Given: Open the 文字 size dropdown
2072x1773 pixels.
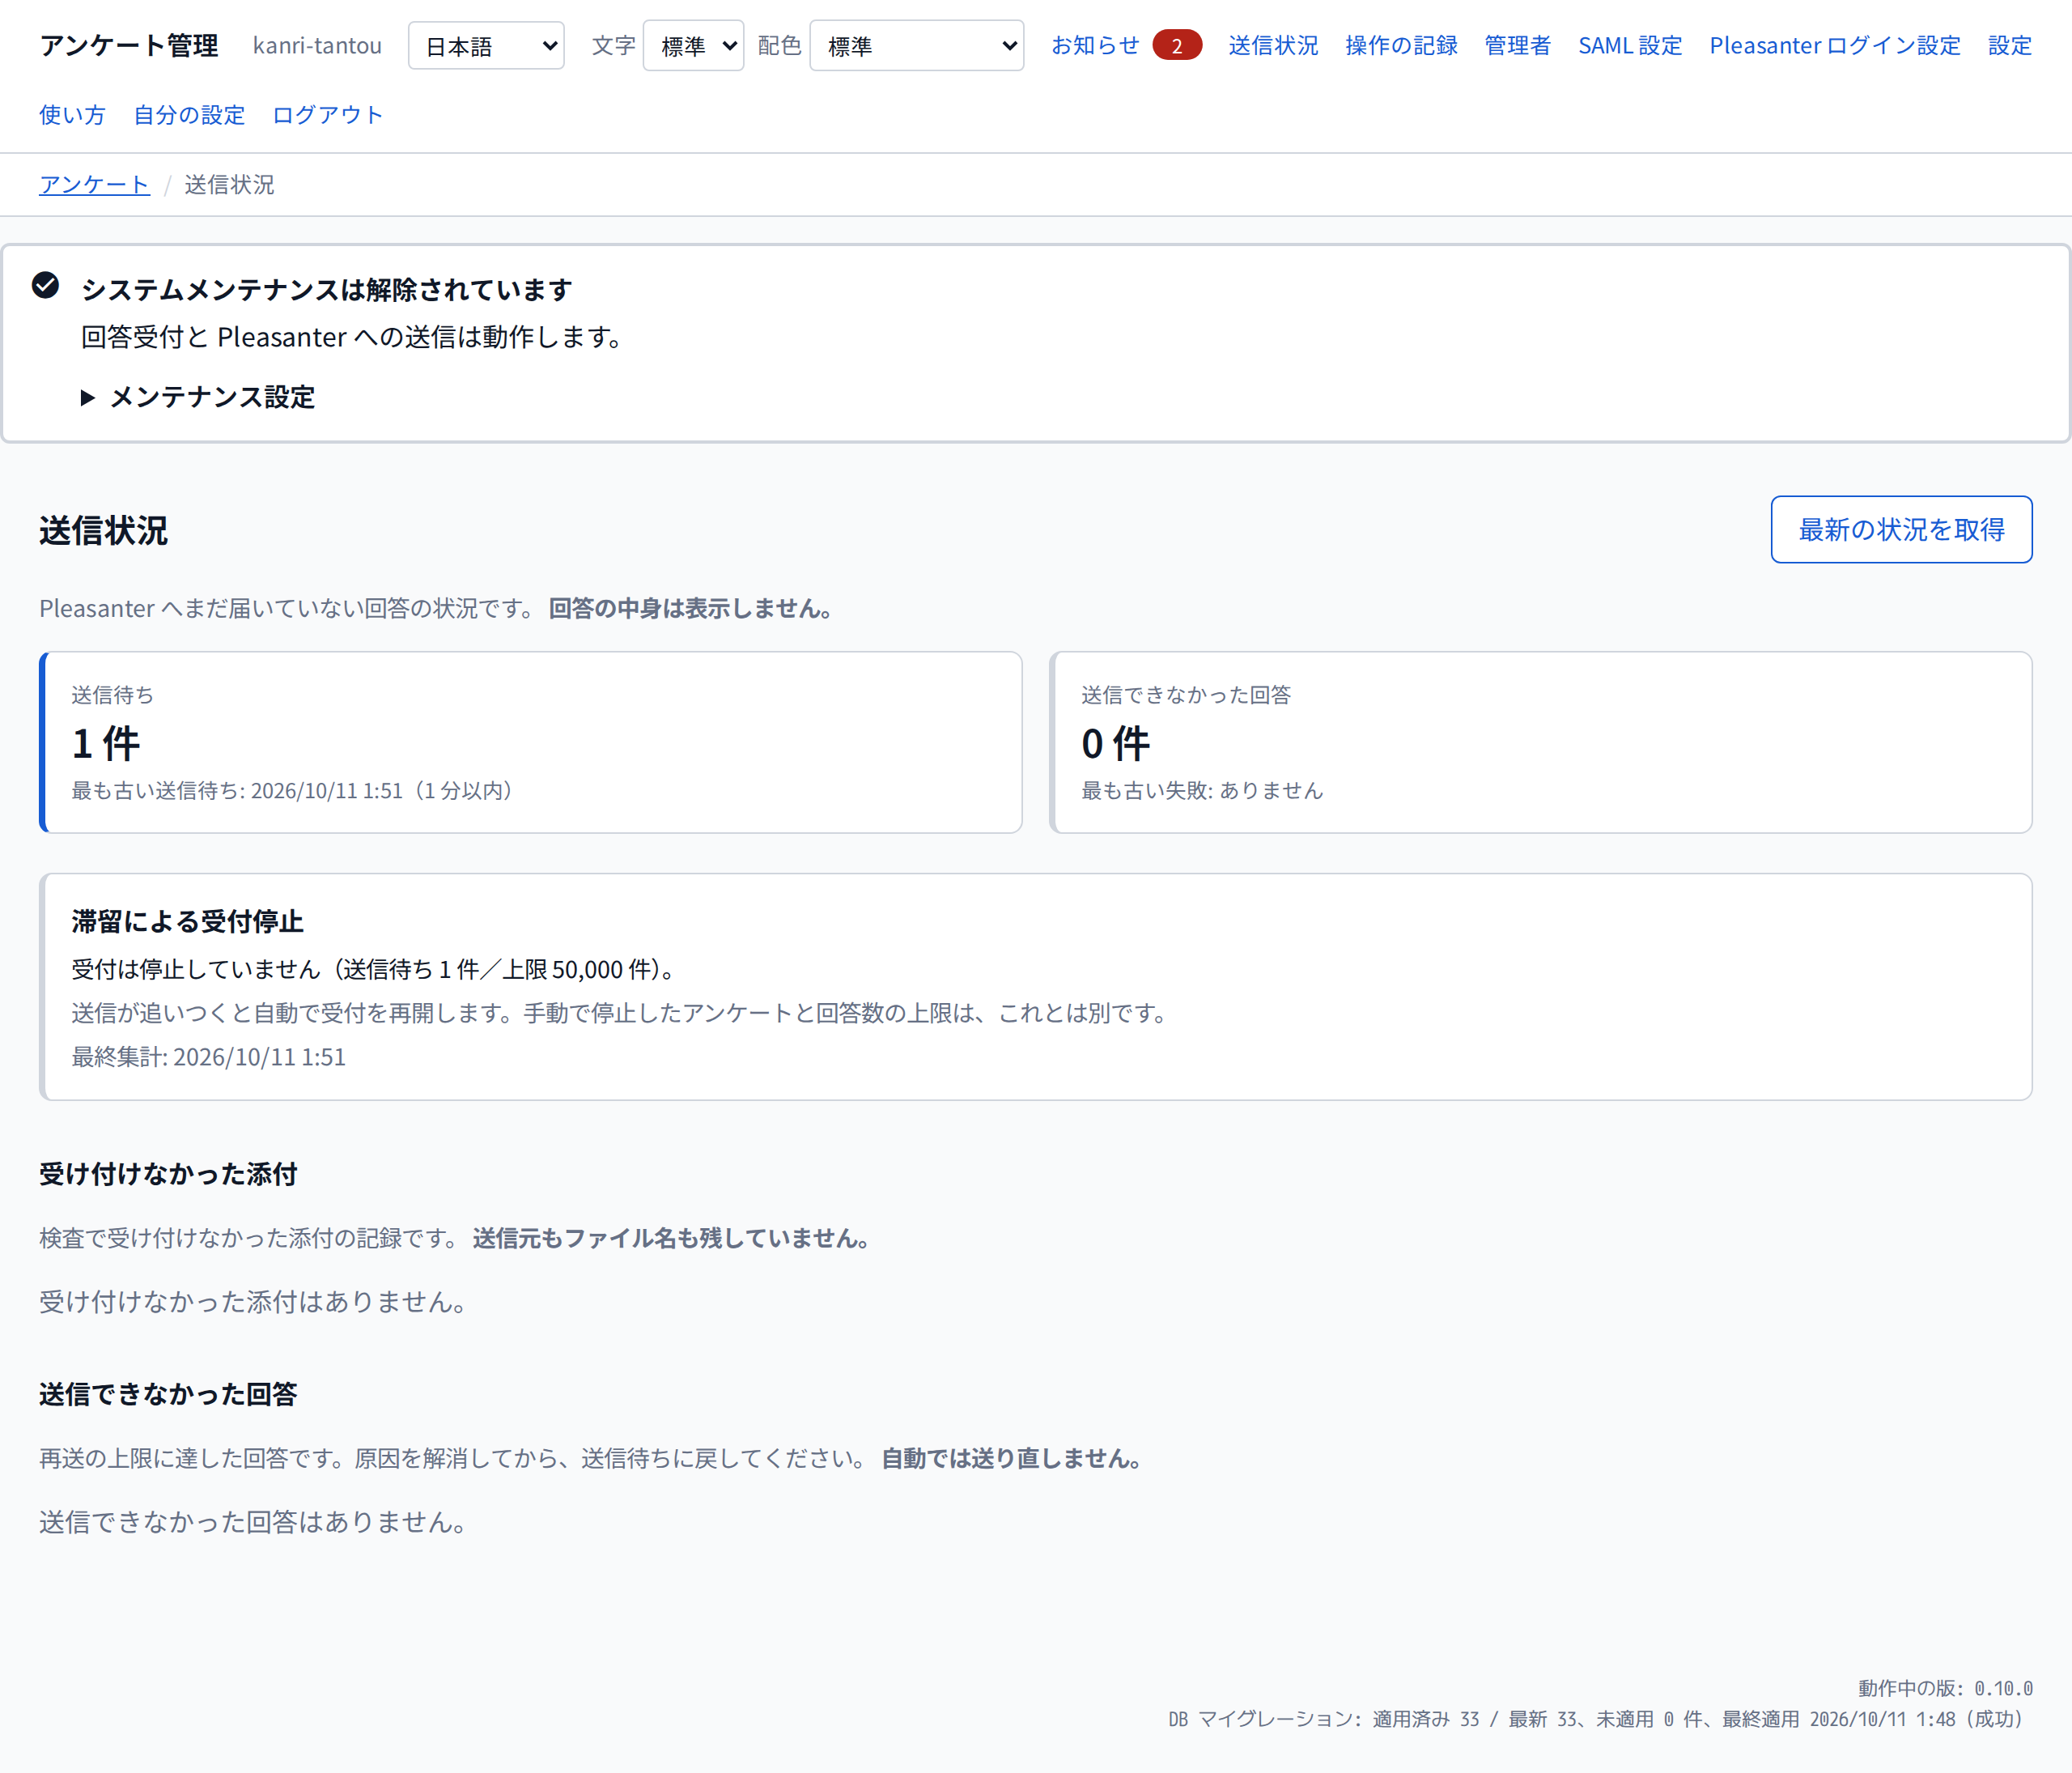Looking at the screenshot, I should [693, 46].
